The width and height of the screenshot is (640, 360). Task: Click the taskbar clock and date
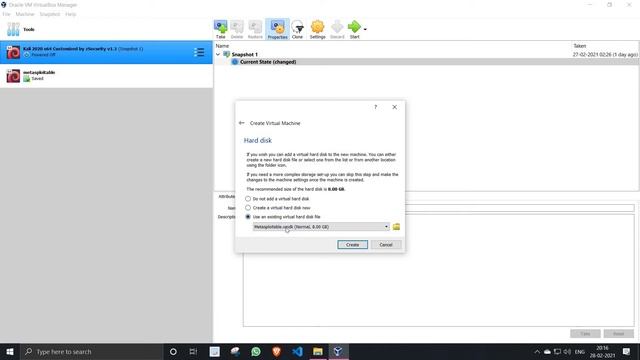(x=602, y=351)
